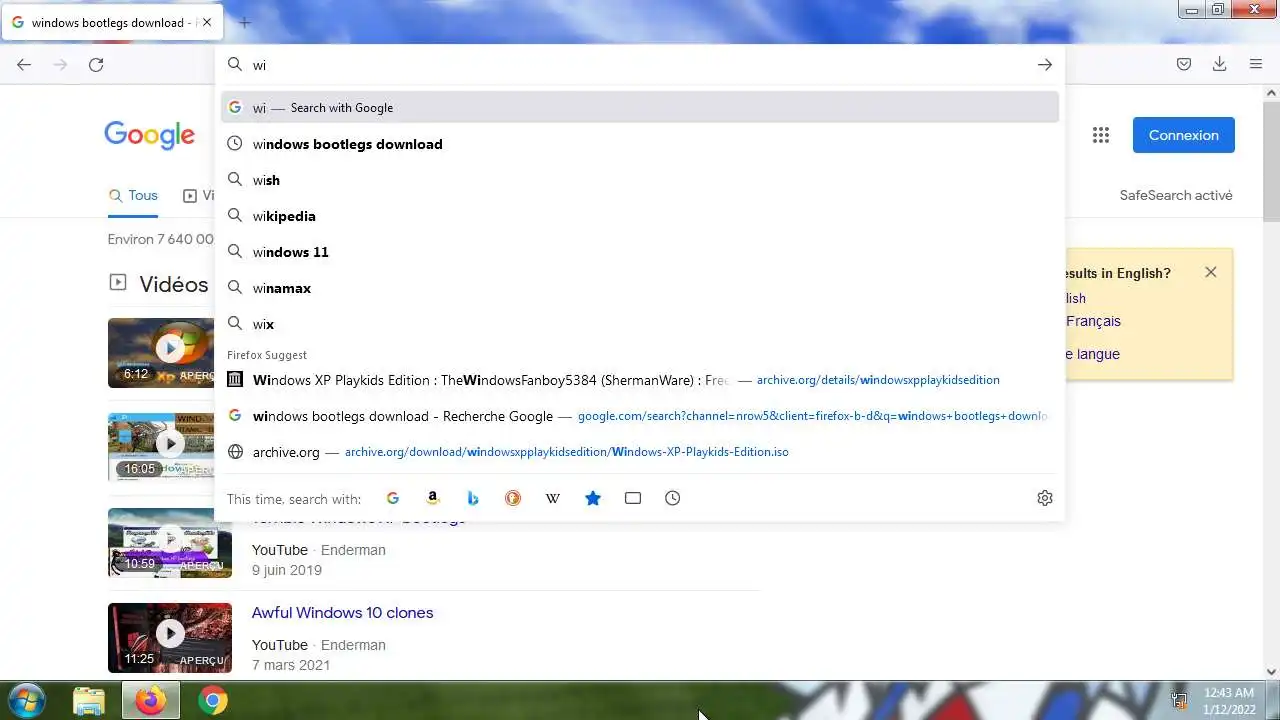Open File Explorer from the taskbar

(x=89, y=701)
